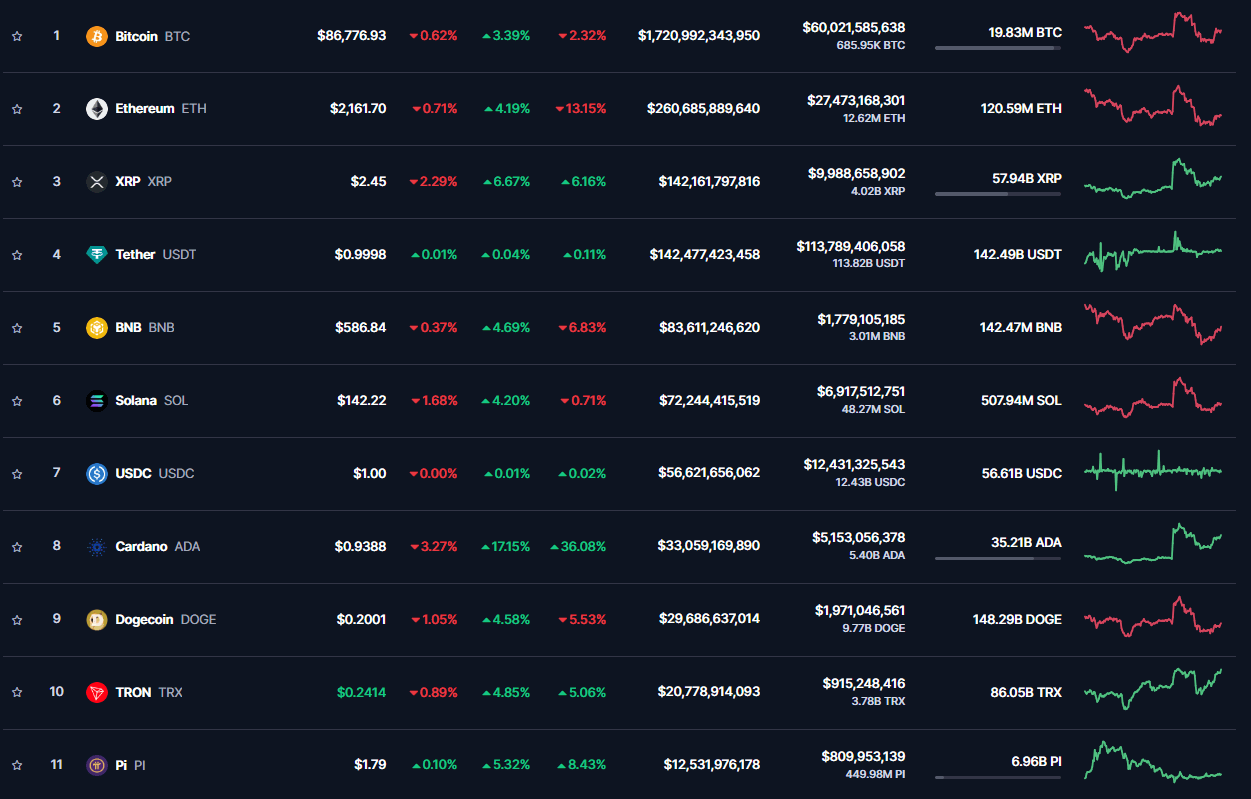Click the BNB coin logo icon

coord(97,328)
